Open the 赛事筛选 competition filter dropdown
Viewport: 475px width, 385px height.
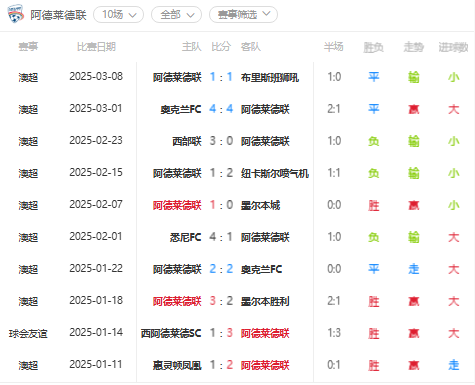coord(243,15)
